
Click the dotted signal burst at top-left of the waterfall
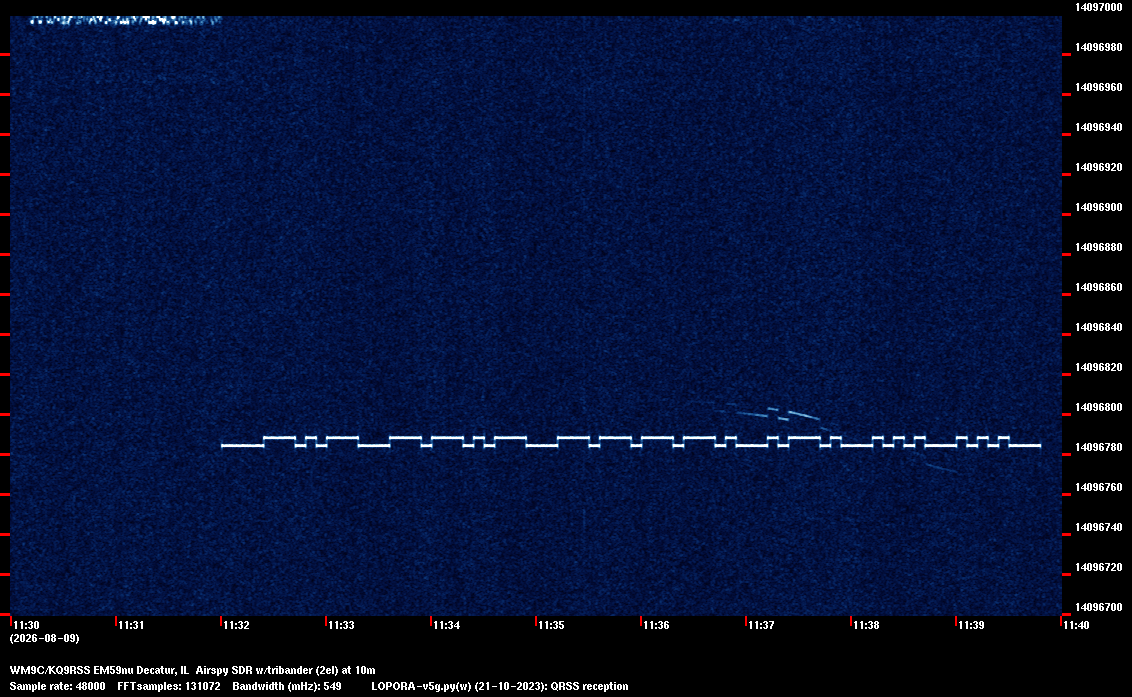tap(124, 20)
